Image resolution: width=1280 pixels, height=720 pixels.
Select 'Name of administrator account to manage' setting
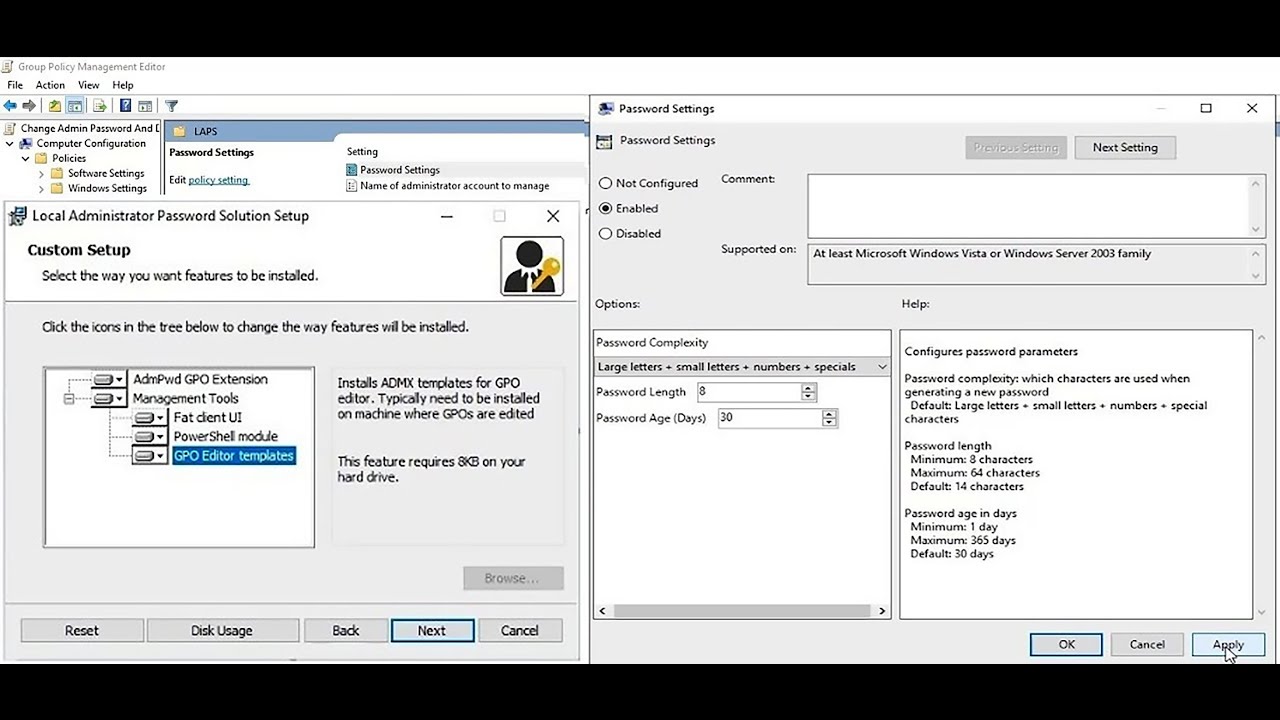(454, 185)
